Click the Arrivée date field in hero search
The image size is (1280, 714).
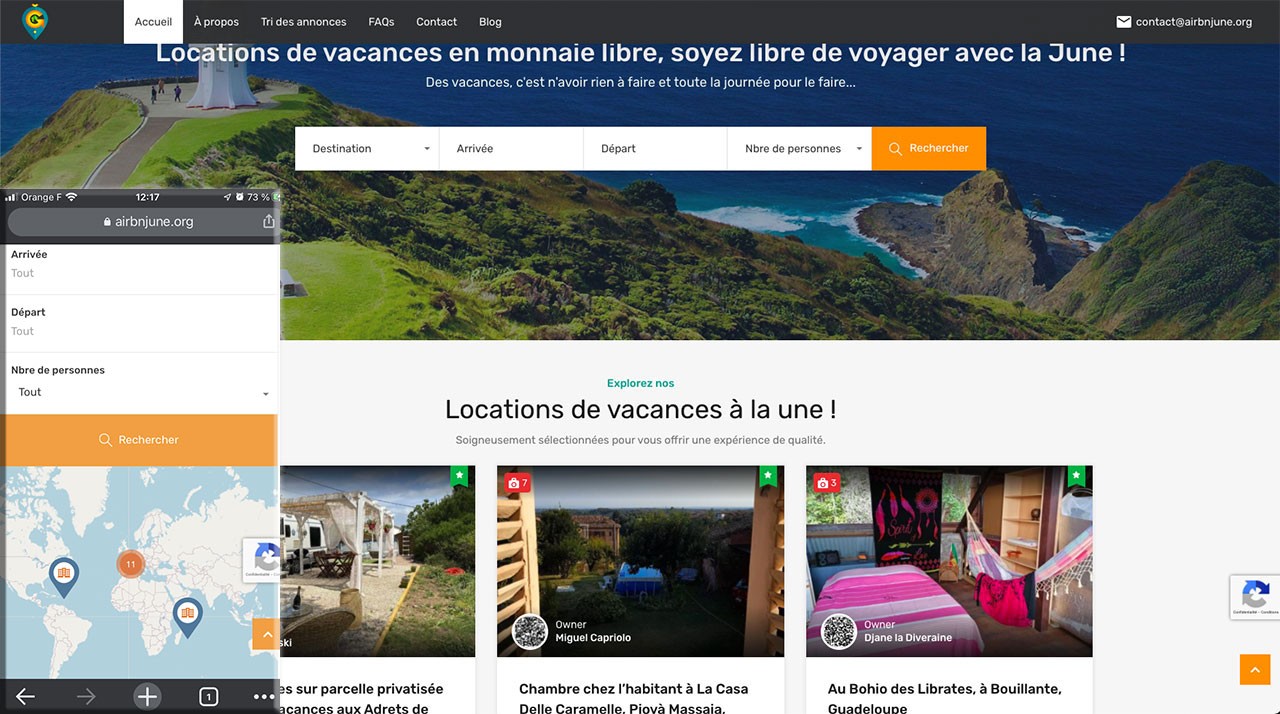click(x=511, y=148)
